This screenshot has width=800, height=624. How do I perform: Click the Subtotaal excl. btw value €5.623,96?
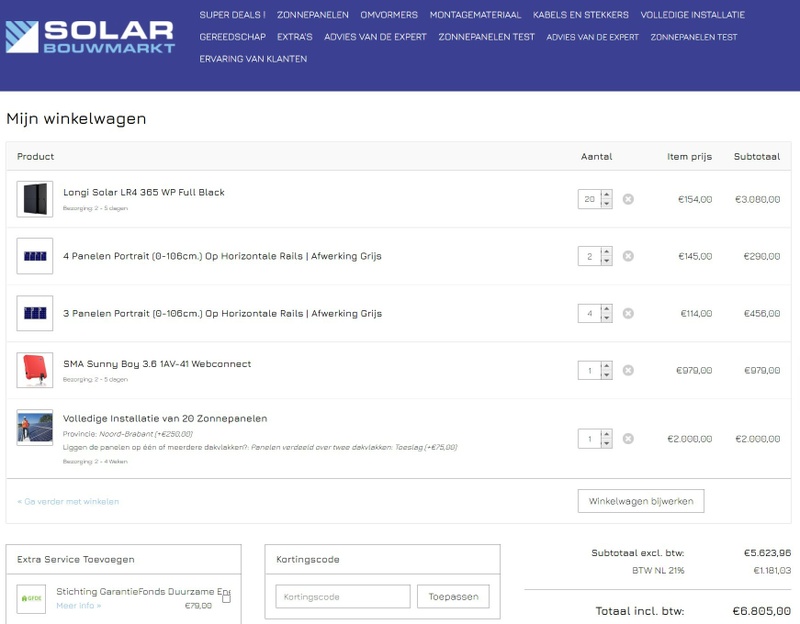tap(767, 553)
